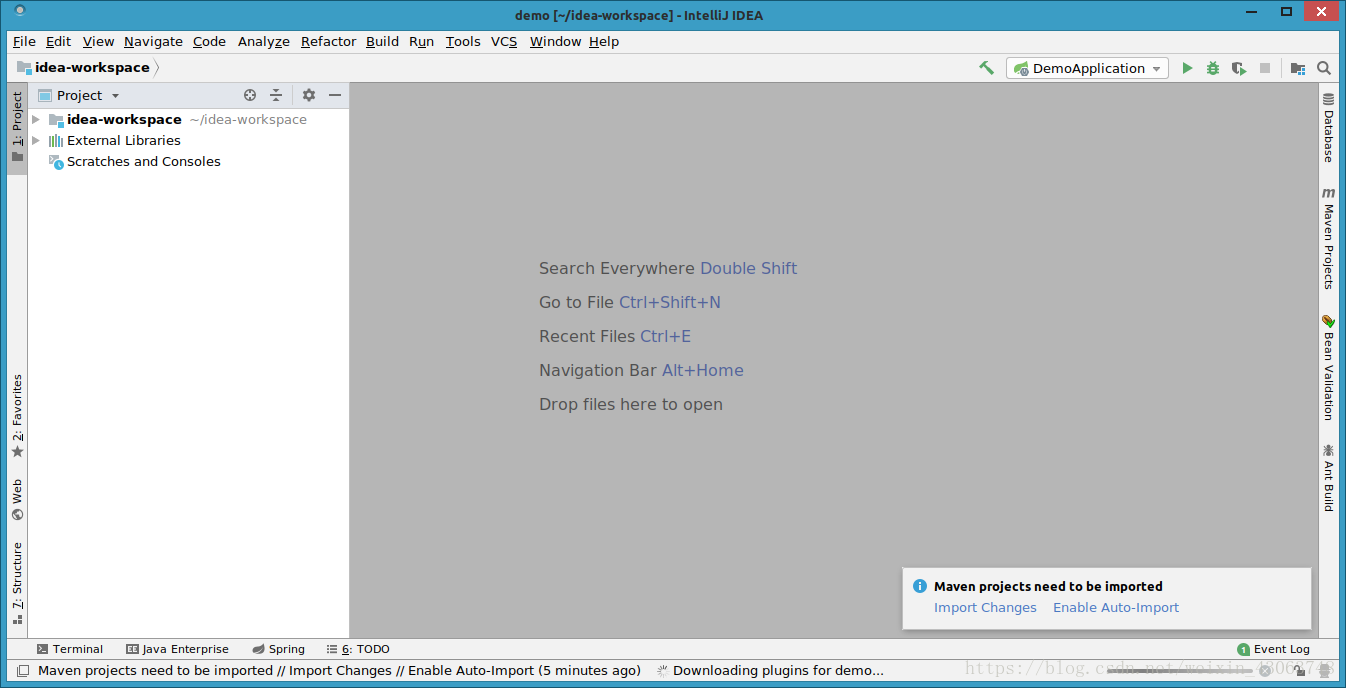1346x688 pixels.
Task: Hide the Project tool window
Action: click(335, 95)
